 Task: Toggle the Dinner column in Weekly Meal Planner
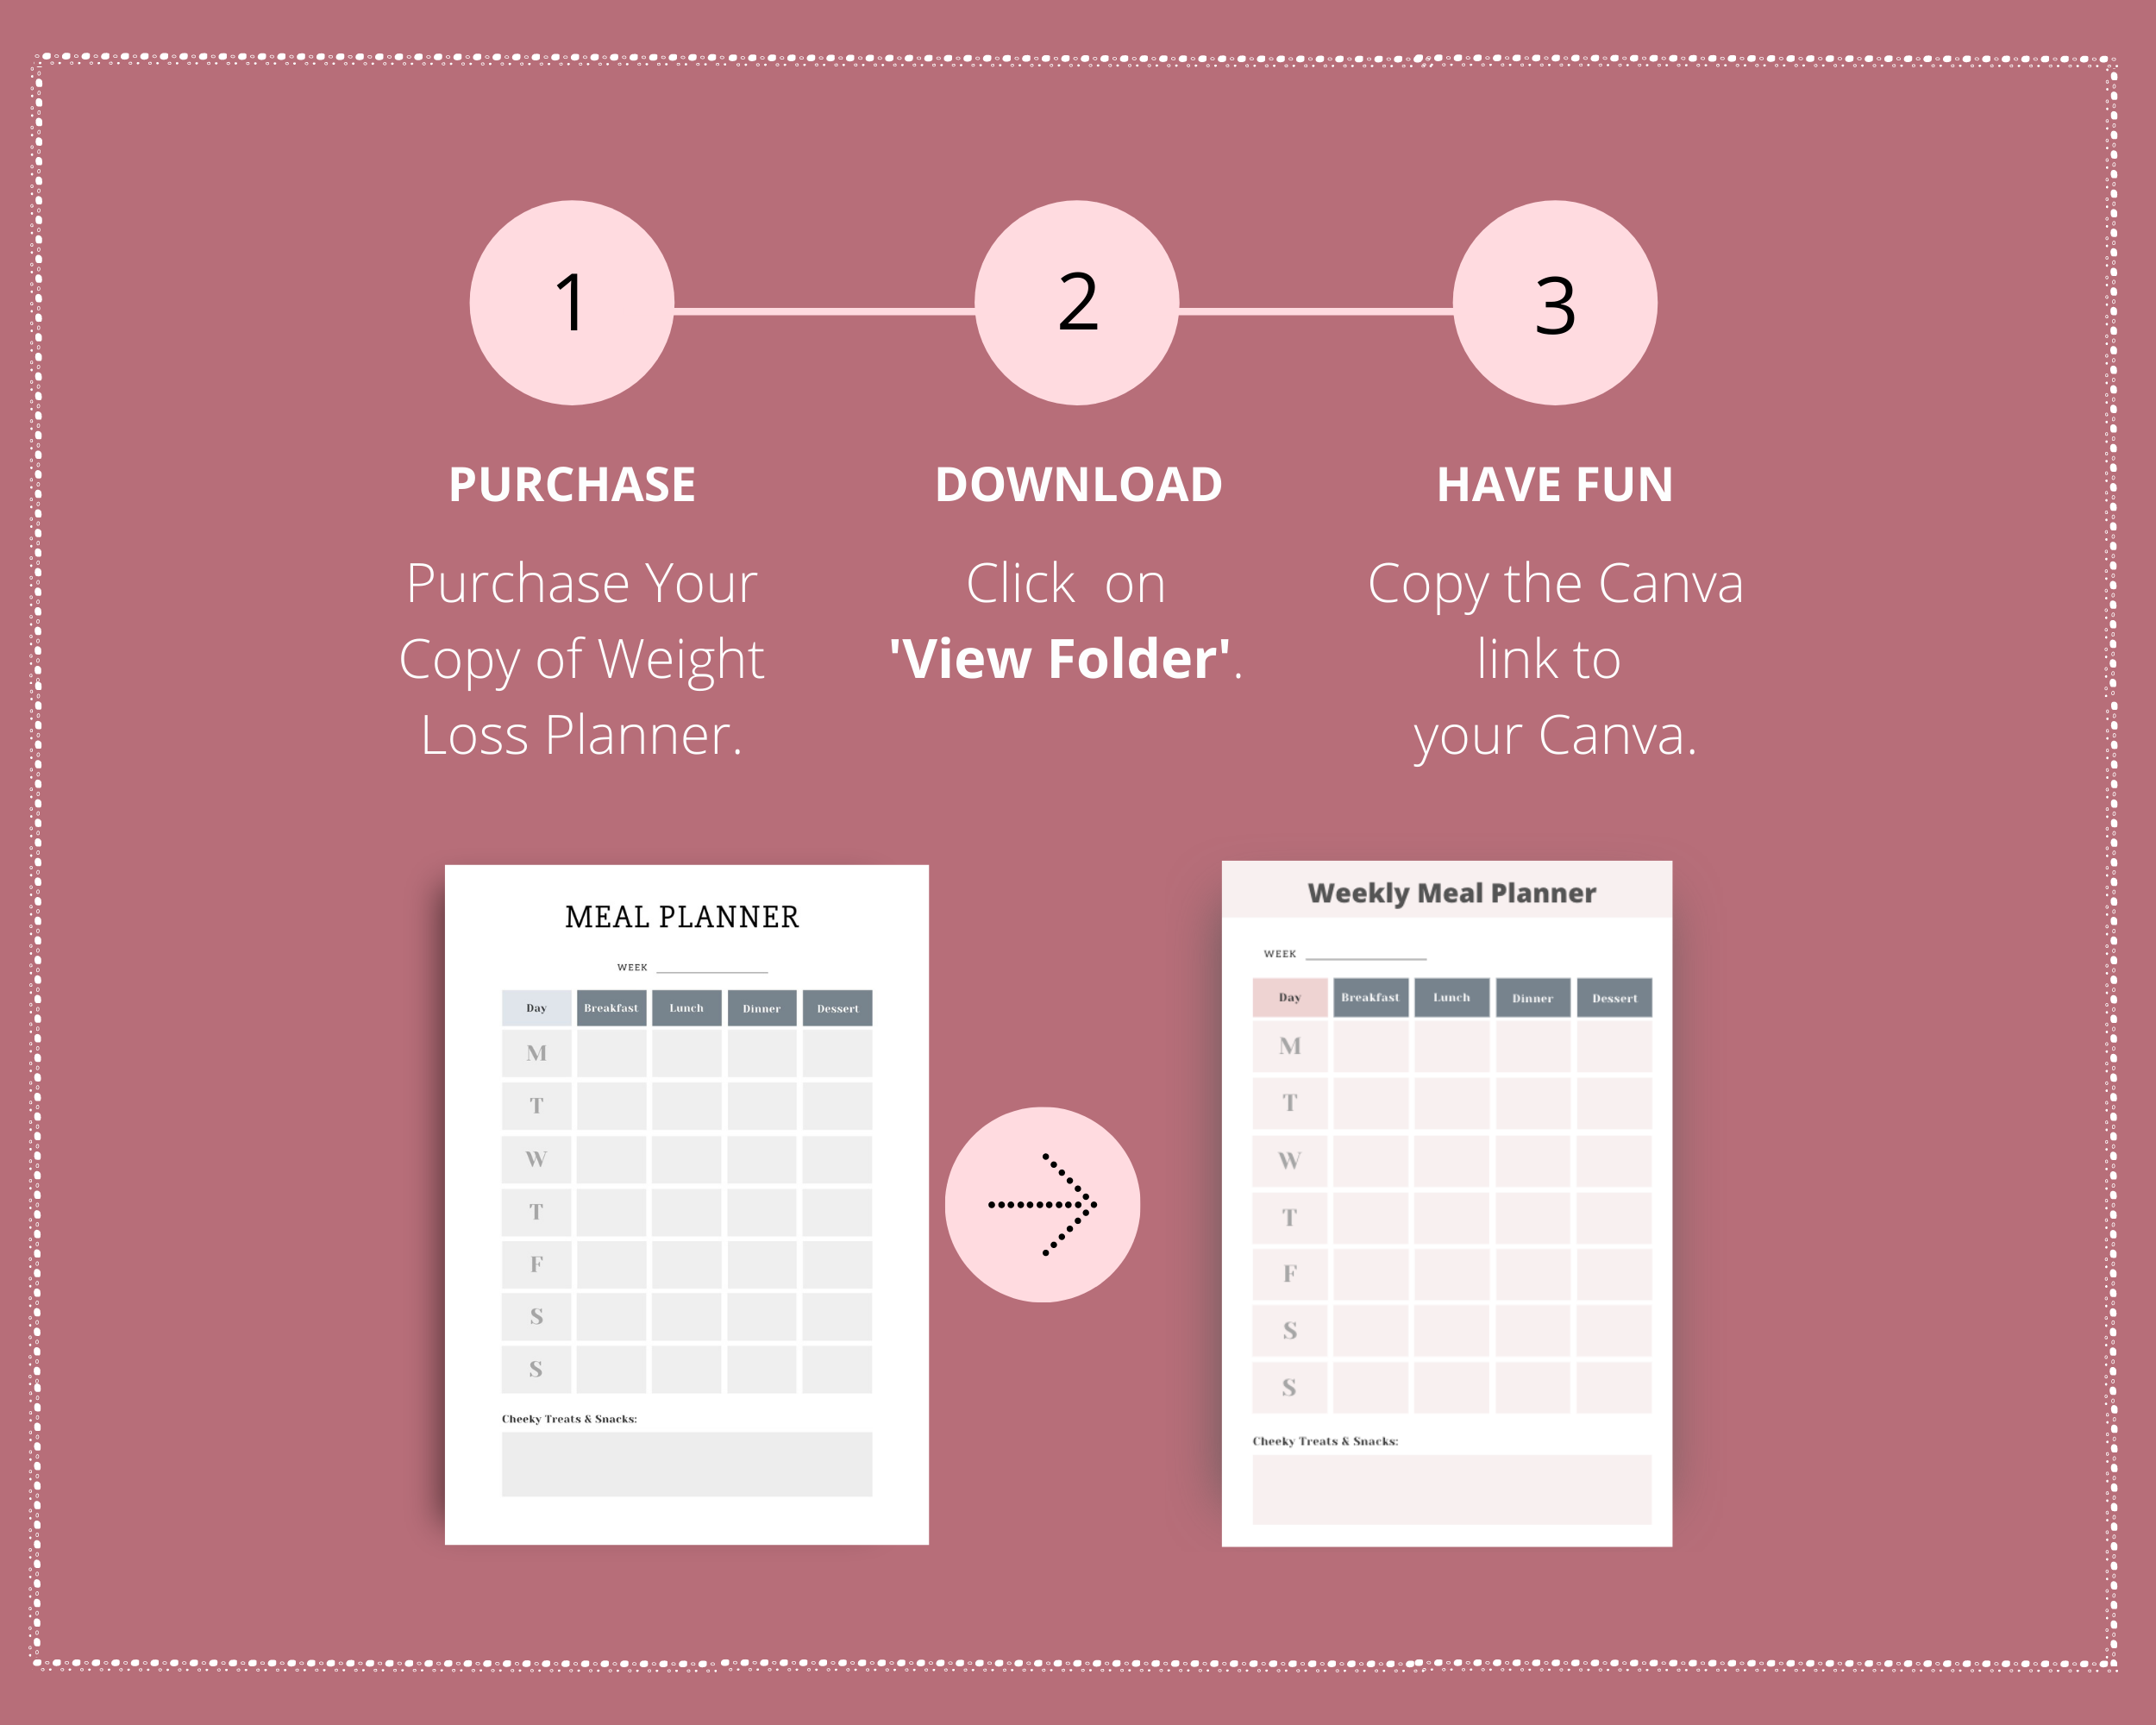(1522, 998)
